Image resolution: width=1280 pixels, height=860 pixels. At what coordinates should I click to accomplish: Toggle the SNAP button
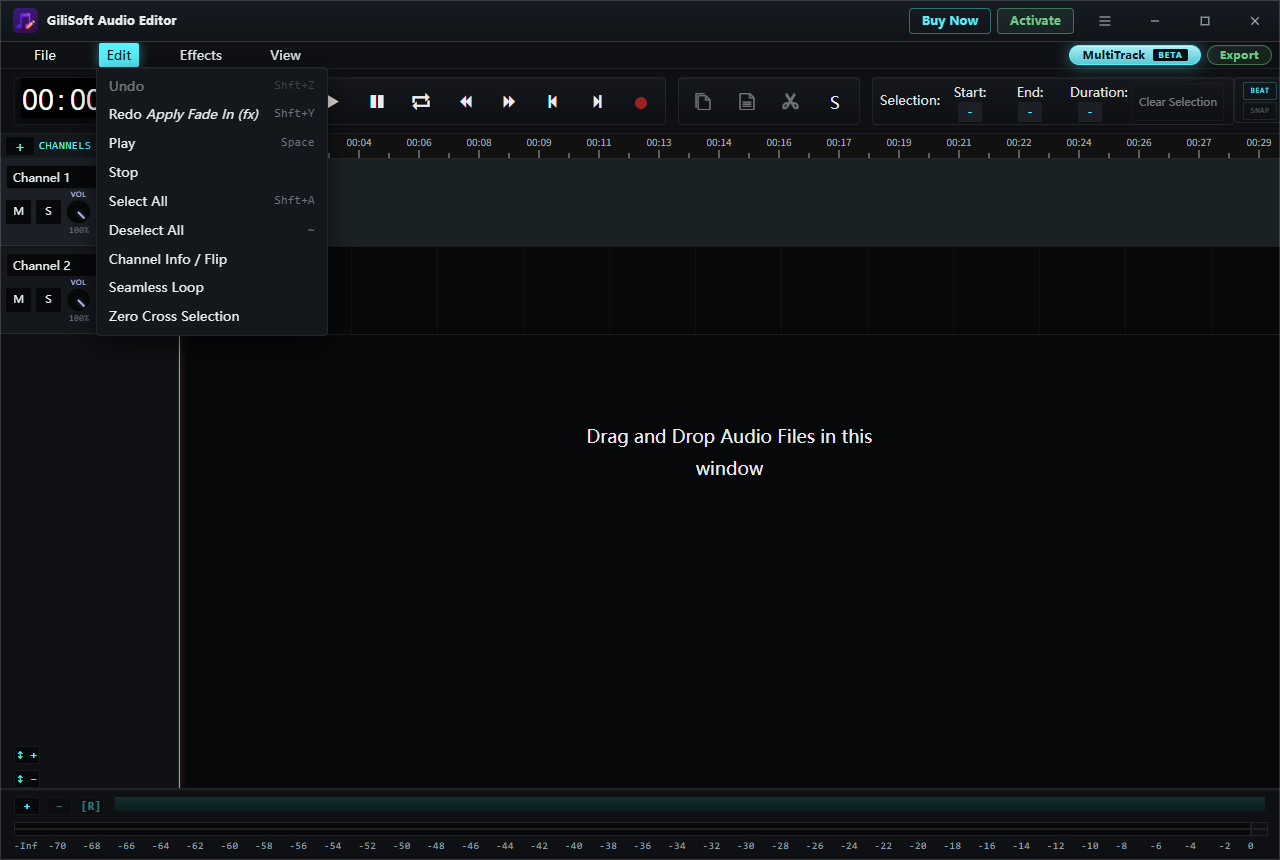click(1260, 110)
